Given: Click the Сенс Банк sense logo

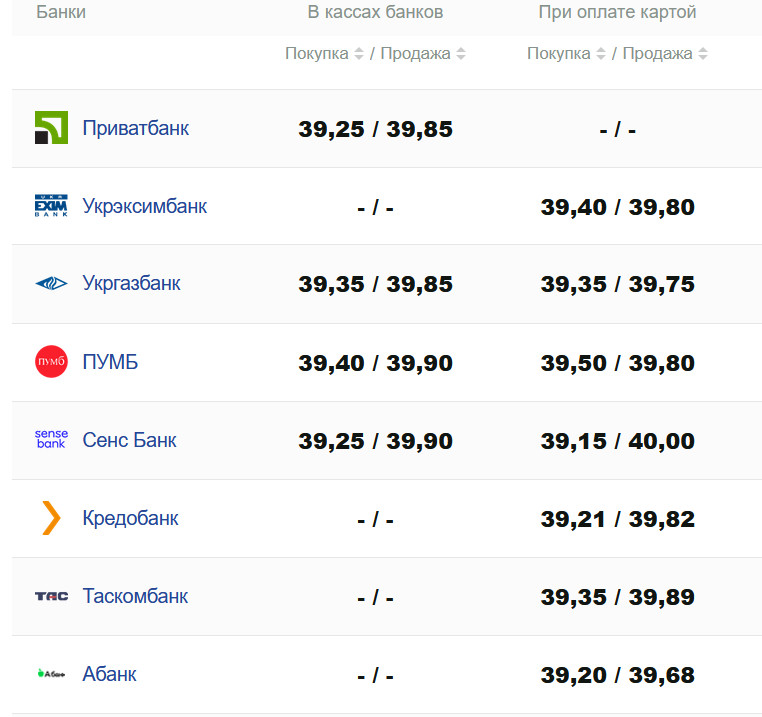Looking at the screenshot, I should click(51, 440).
